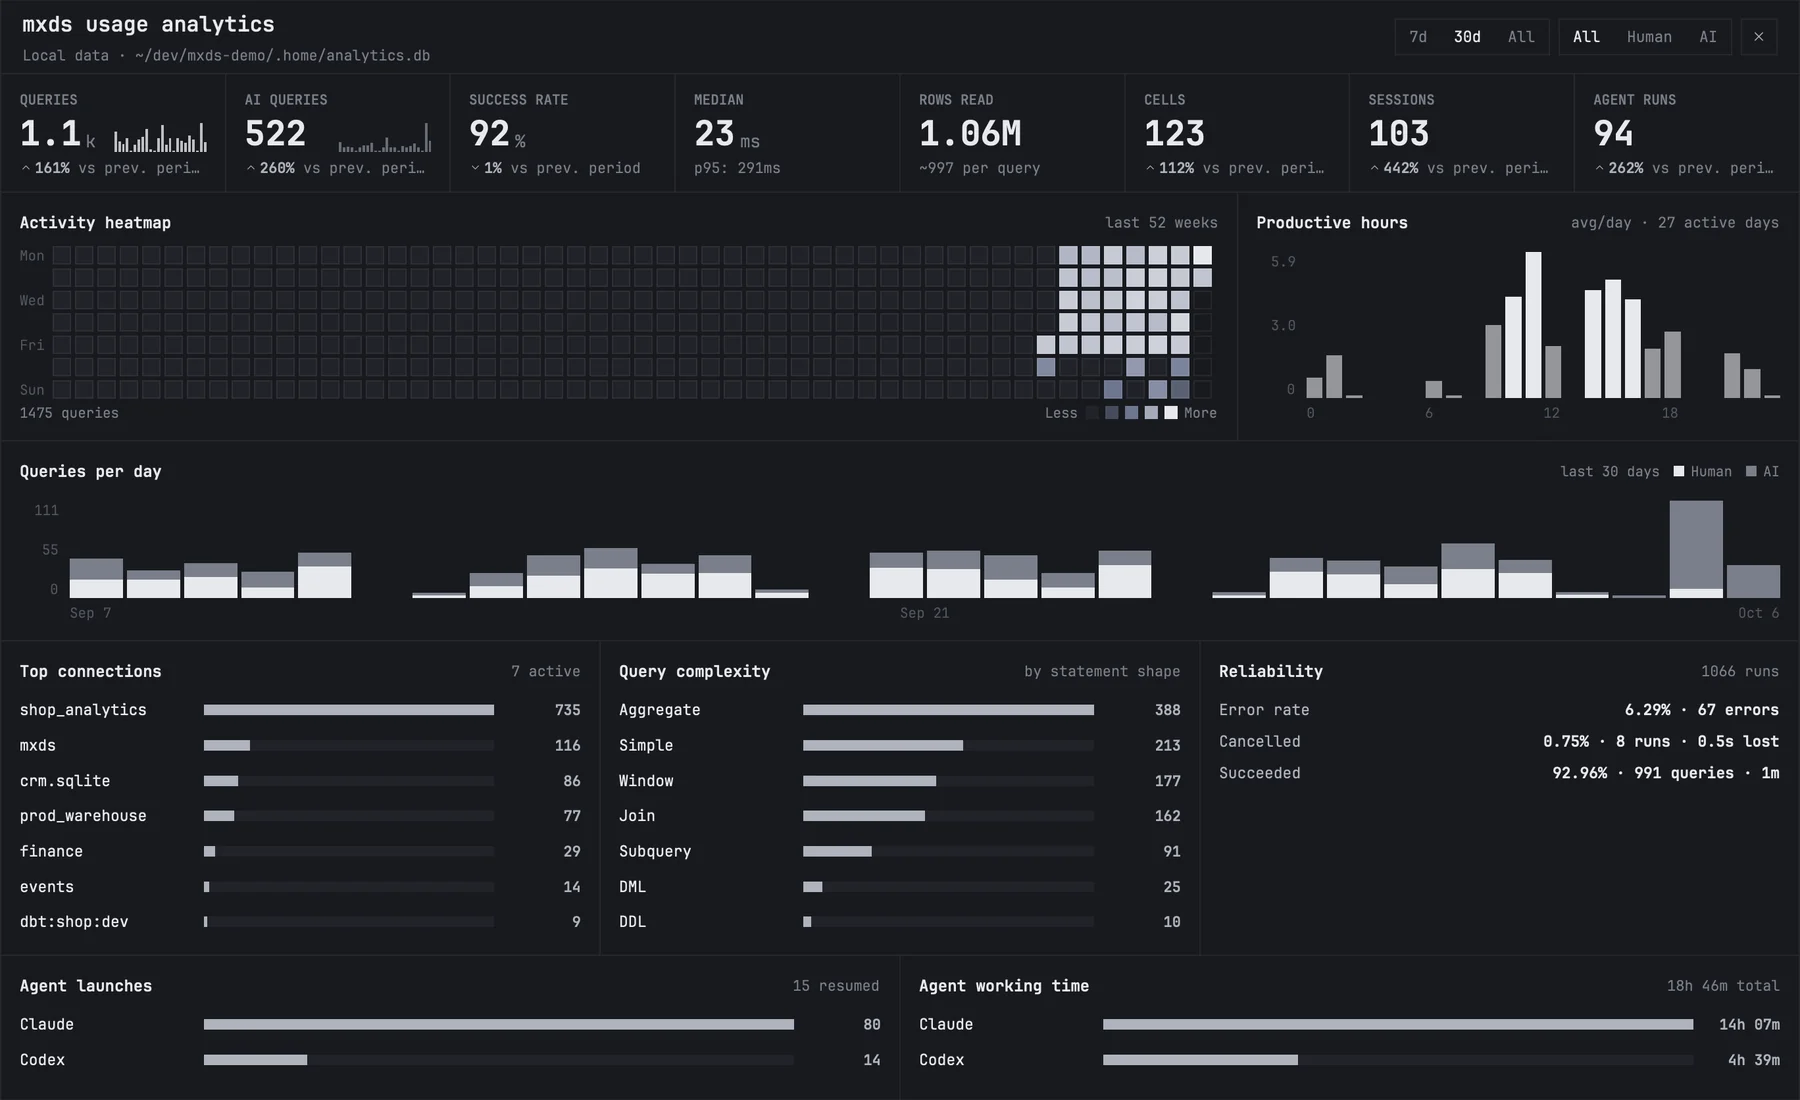Screen dimensions: 1800x1100
Task: Click the sparkline in the Queries card
Action: coord(160,137)
